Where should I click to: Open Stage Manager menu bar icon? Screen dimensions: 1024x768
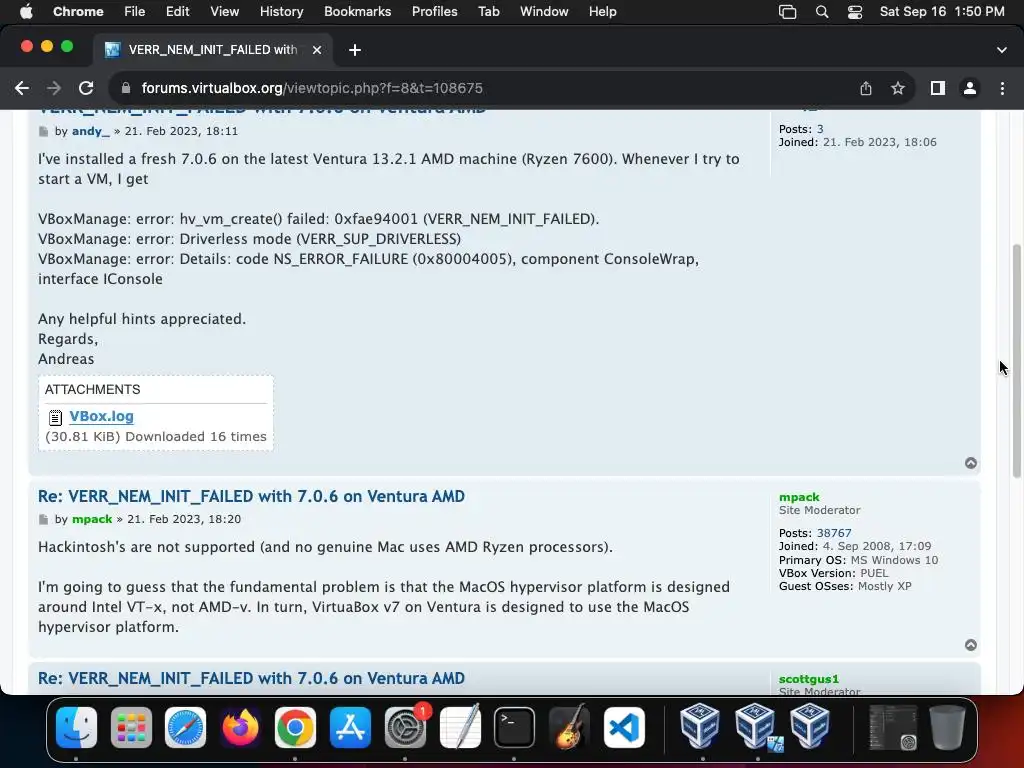click(x=788, y=12)
